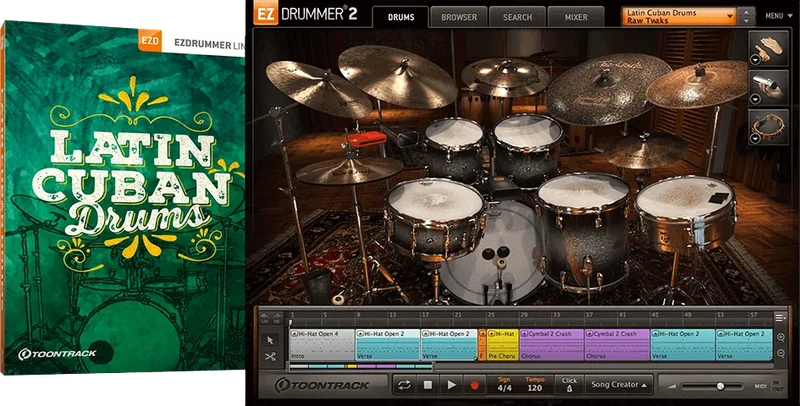Click the playhead marker at bar 1
Screen dimensions: 800x406
tap(290, 322)
